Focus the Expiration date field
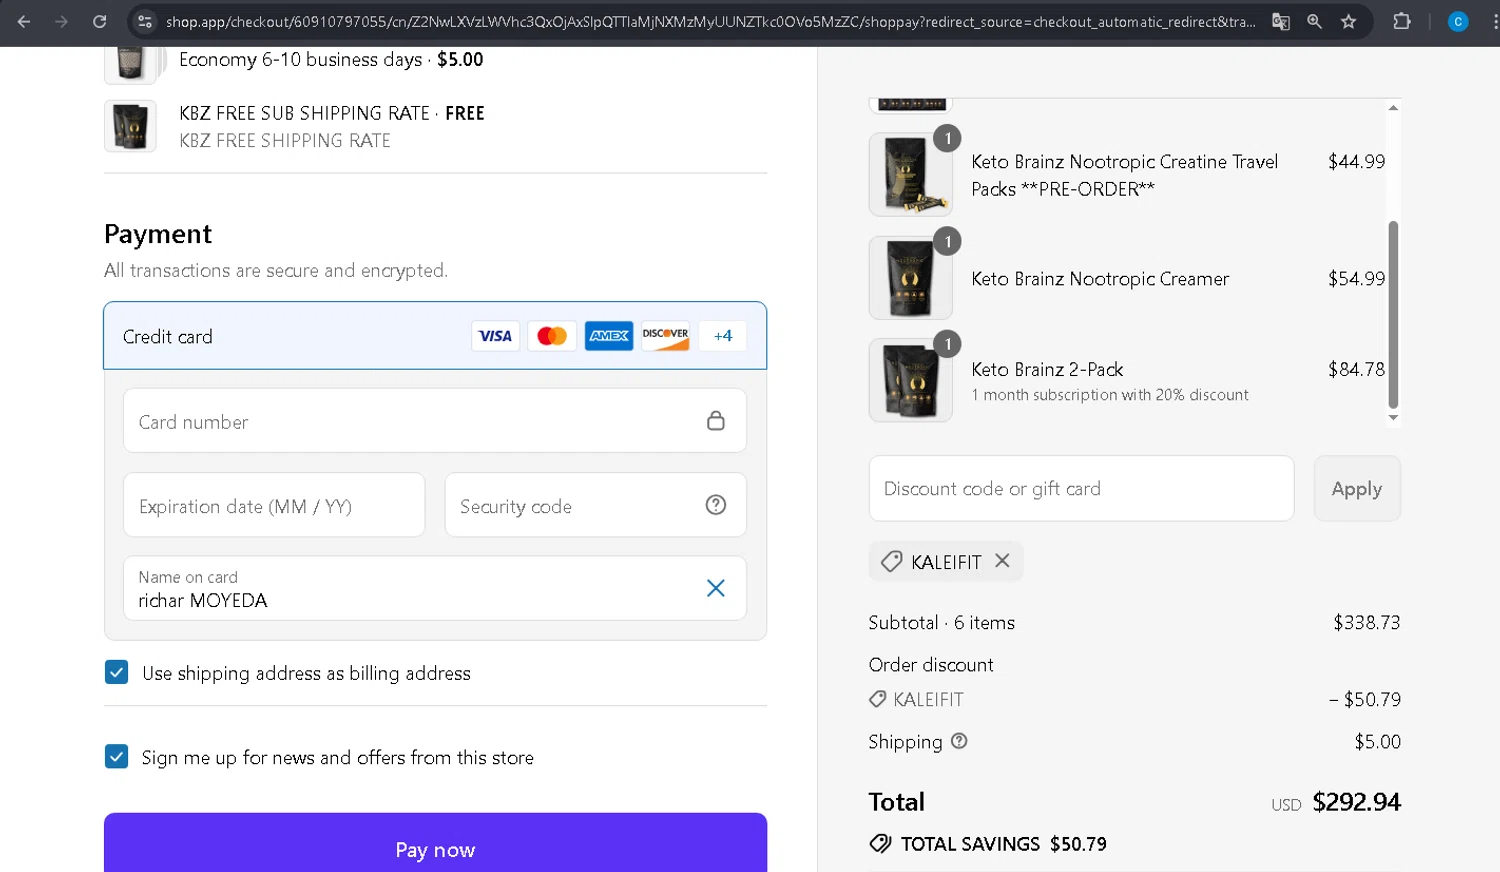Screen dimensions: 1500x872 pyautogui.click(x=274, y=505)
